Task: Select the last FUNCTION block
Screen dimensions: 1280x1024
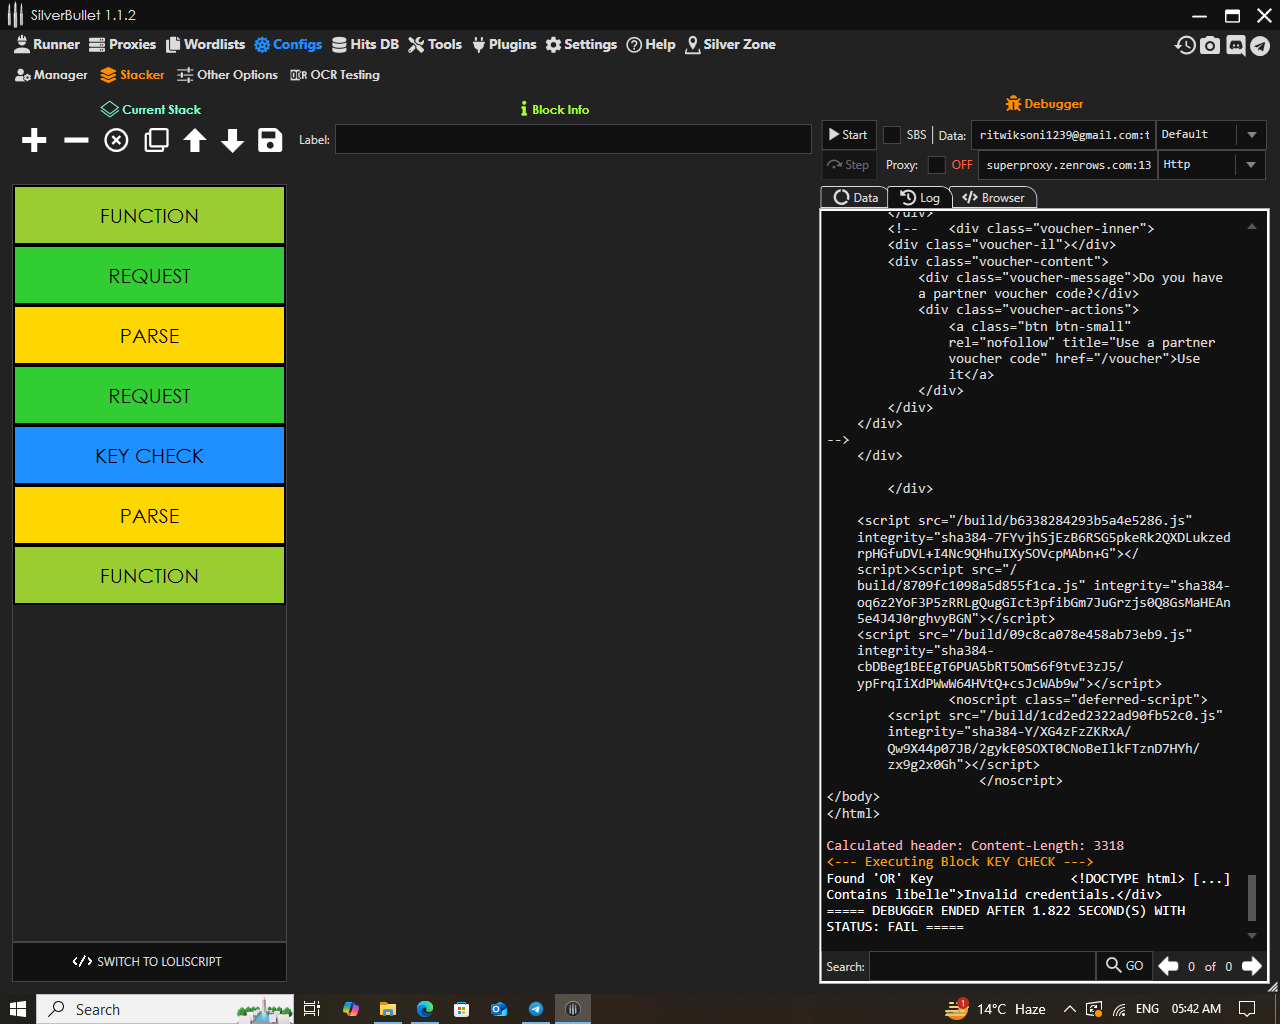Action: [149, 576]
